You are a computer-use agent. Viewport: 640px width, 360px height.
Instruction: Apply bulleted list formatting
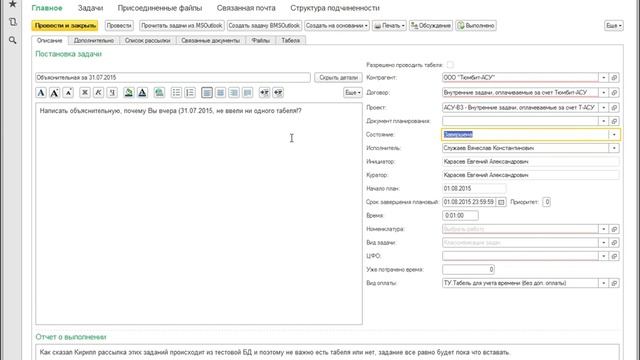(x=176, y=93)
